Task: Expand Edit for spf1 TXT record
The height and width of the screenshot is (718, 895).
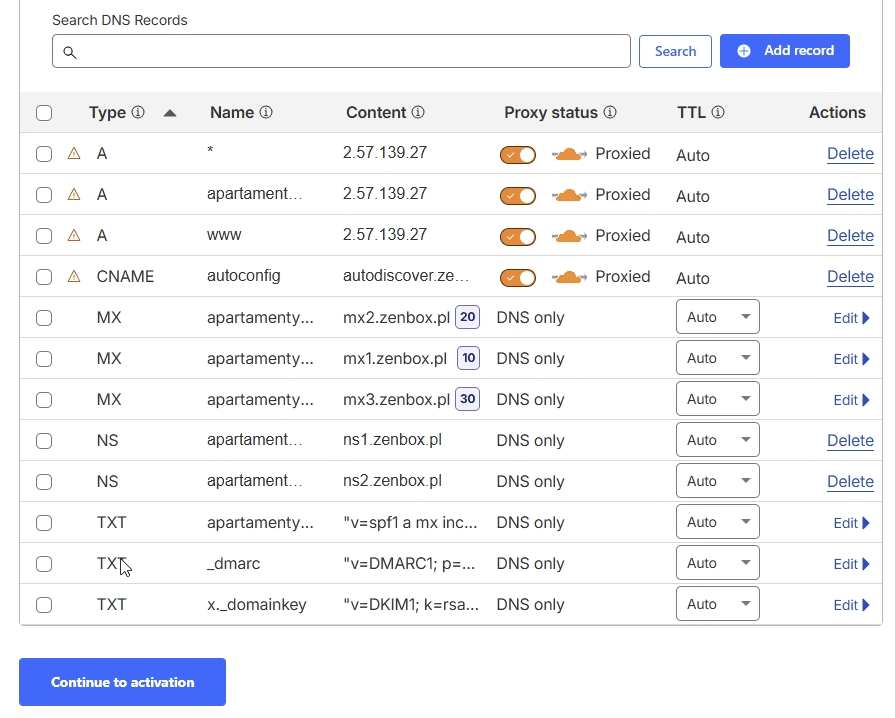Action: pyautogui.click(x=852, y=523)
